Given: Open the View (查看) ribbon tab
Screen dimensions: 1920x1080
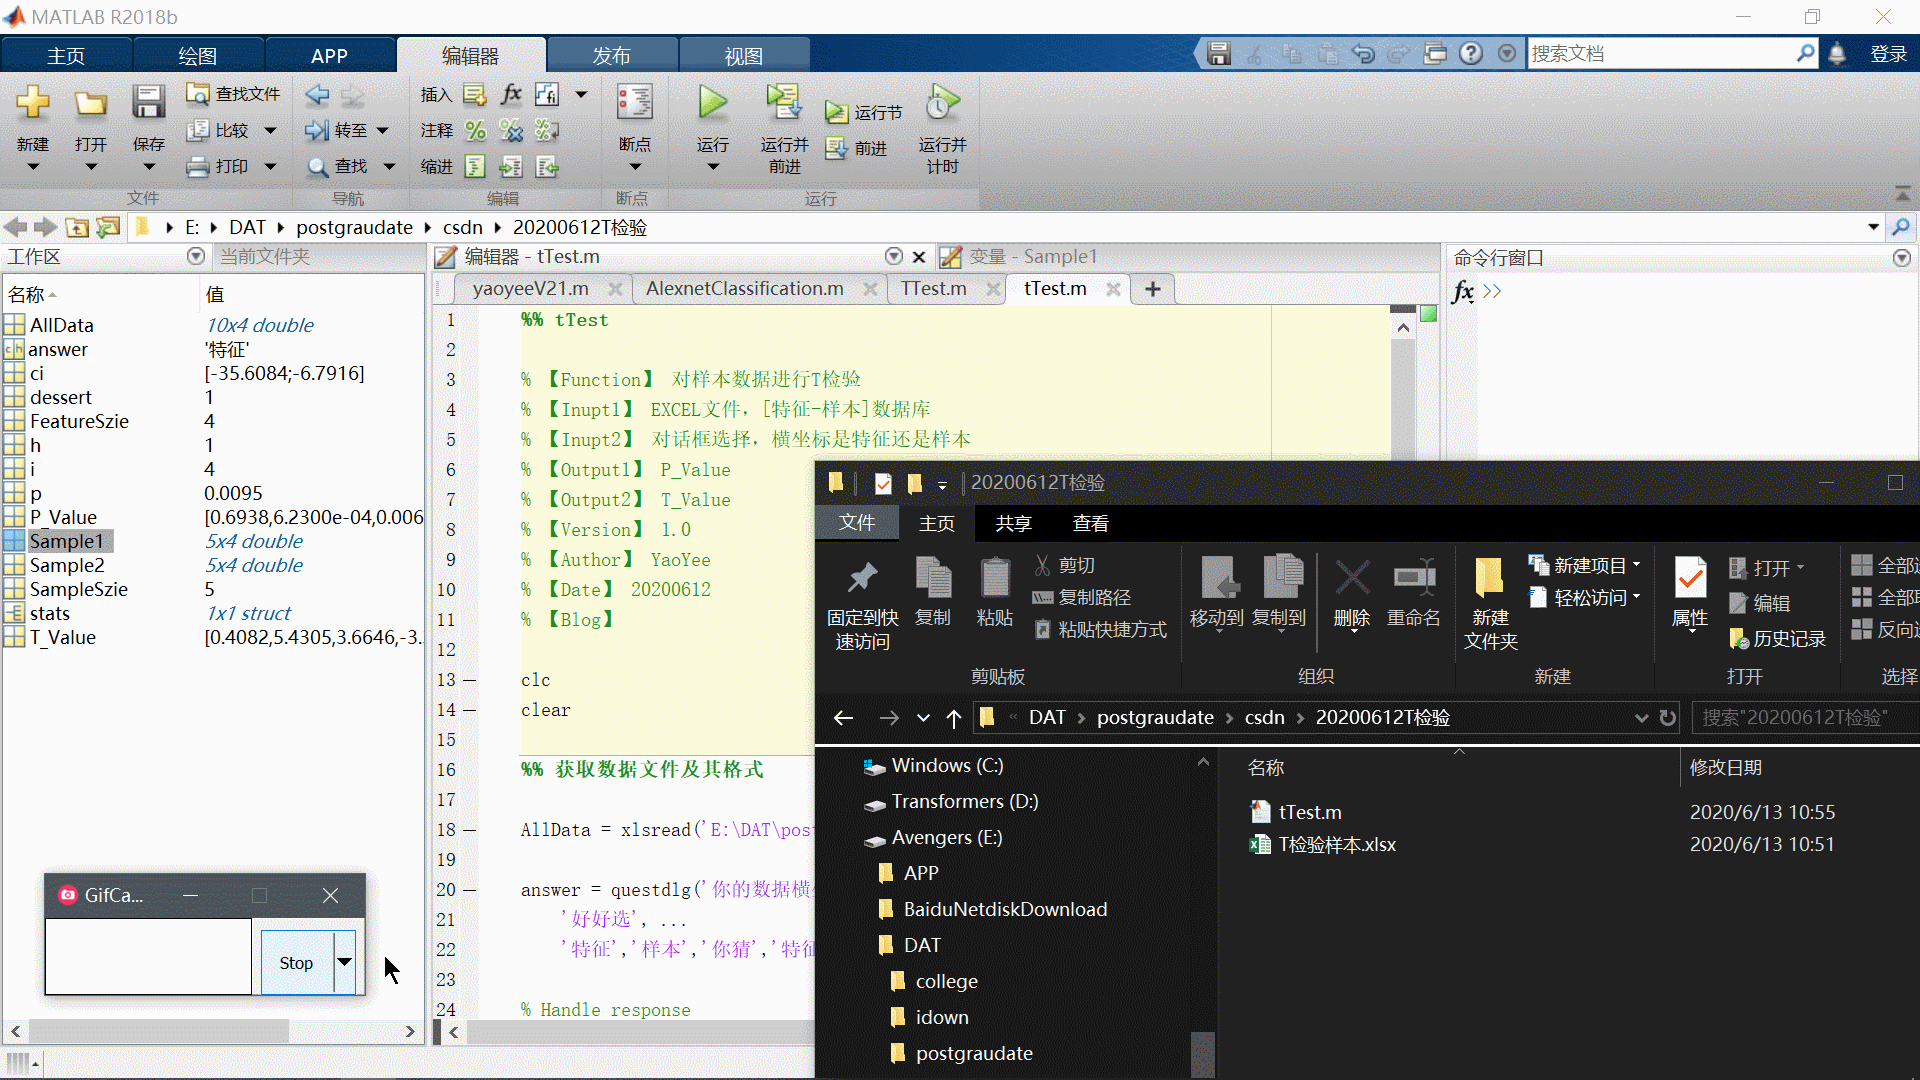Looking at the screenshot, I should 1090,523.
